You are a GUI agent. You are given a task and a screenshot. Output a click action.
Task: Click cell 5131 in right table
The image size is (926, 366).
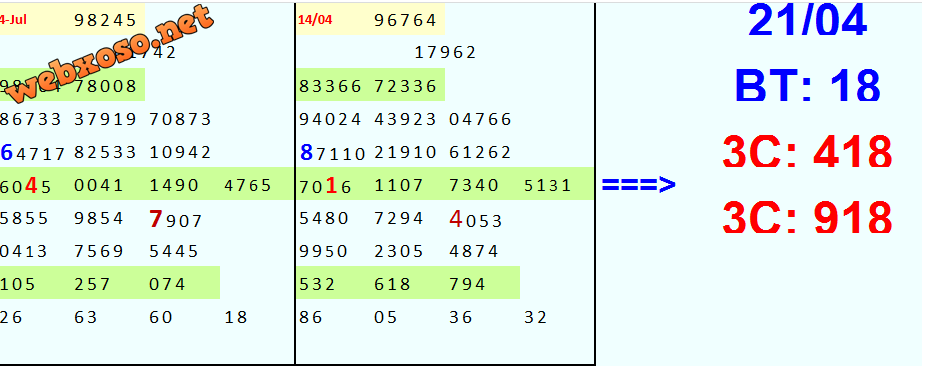547,185
